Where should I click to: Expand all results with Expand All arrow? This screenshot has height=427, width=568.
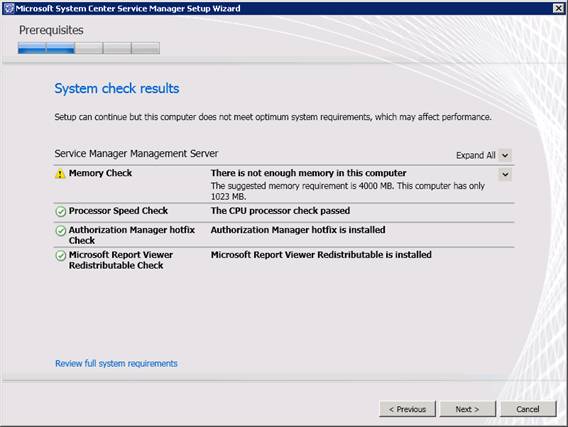[505, 155]
